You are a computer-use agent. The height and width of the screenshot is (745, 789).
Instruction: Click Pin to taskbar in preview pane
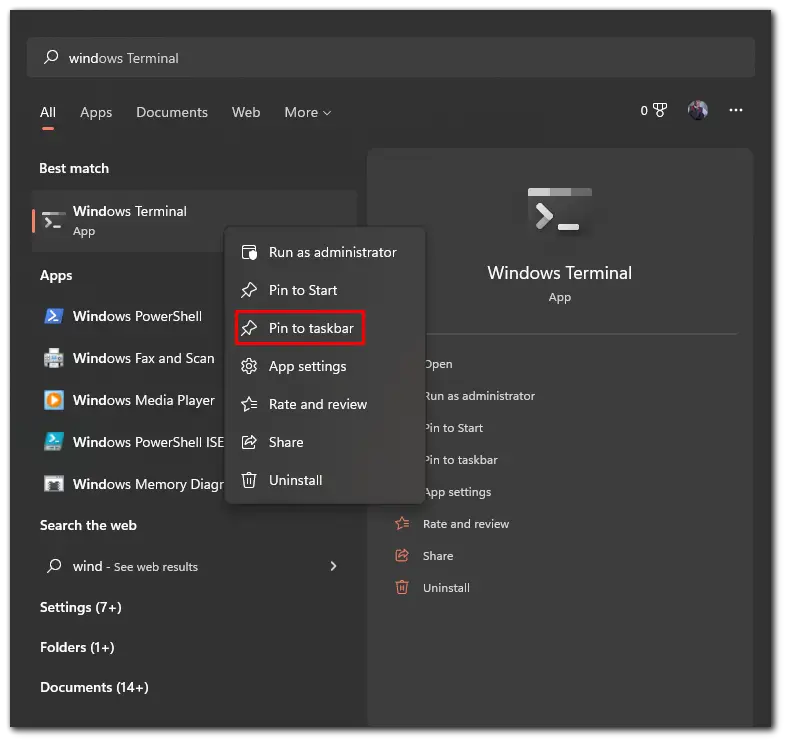click(x=461, y=460)
